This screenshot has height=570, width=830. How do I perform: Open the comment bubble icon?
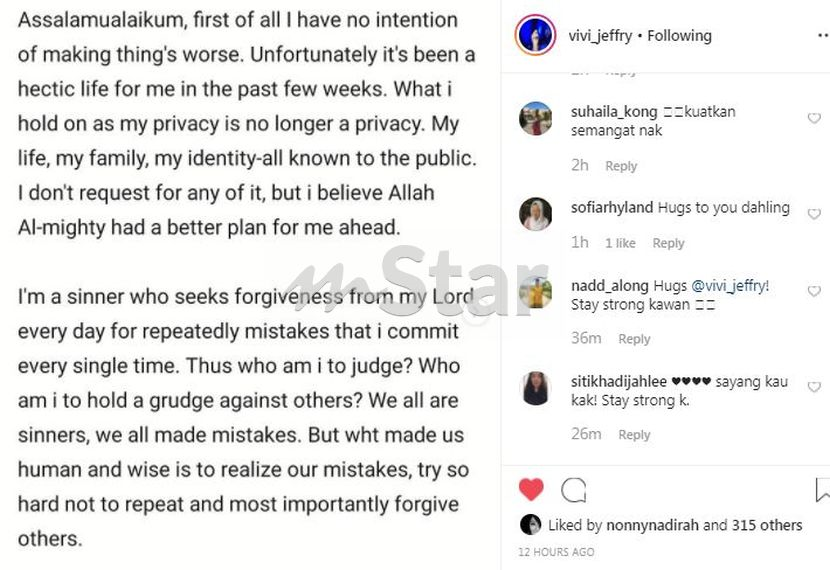(574, 490)
